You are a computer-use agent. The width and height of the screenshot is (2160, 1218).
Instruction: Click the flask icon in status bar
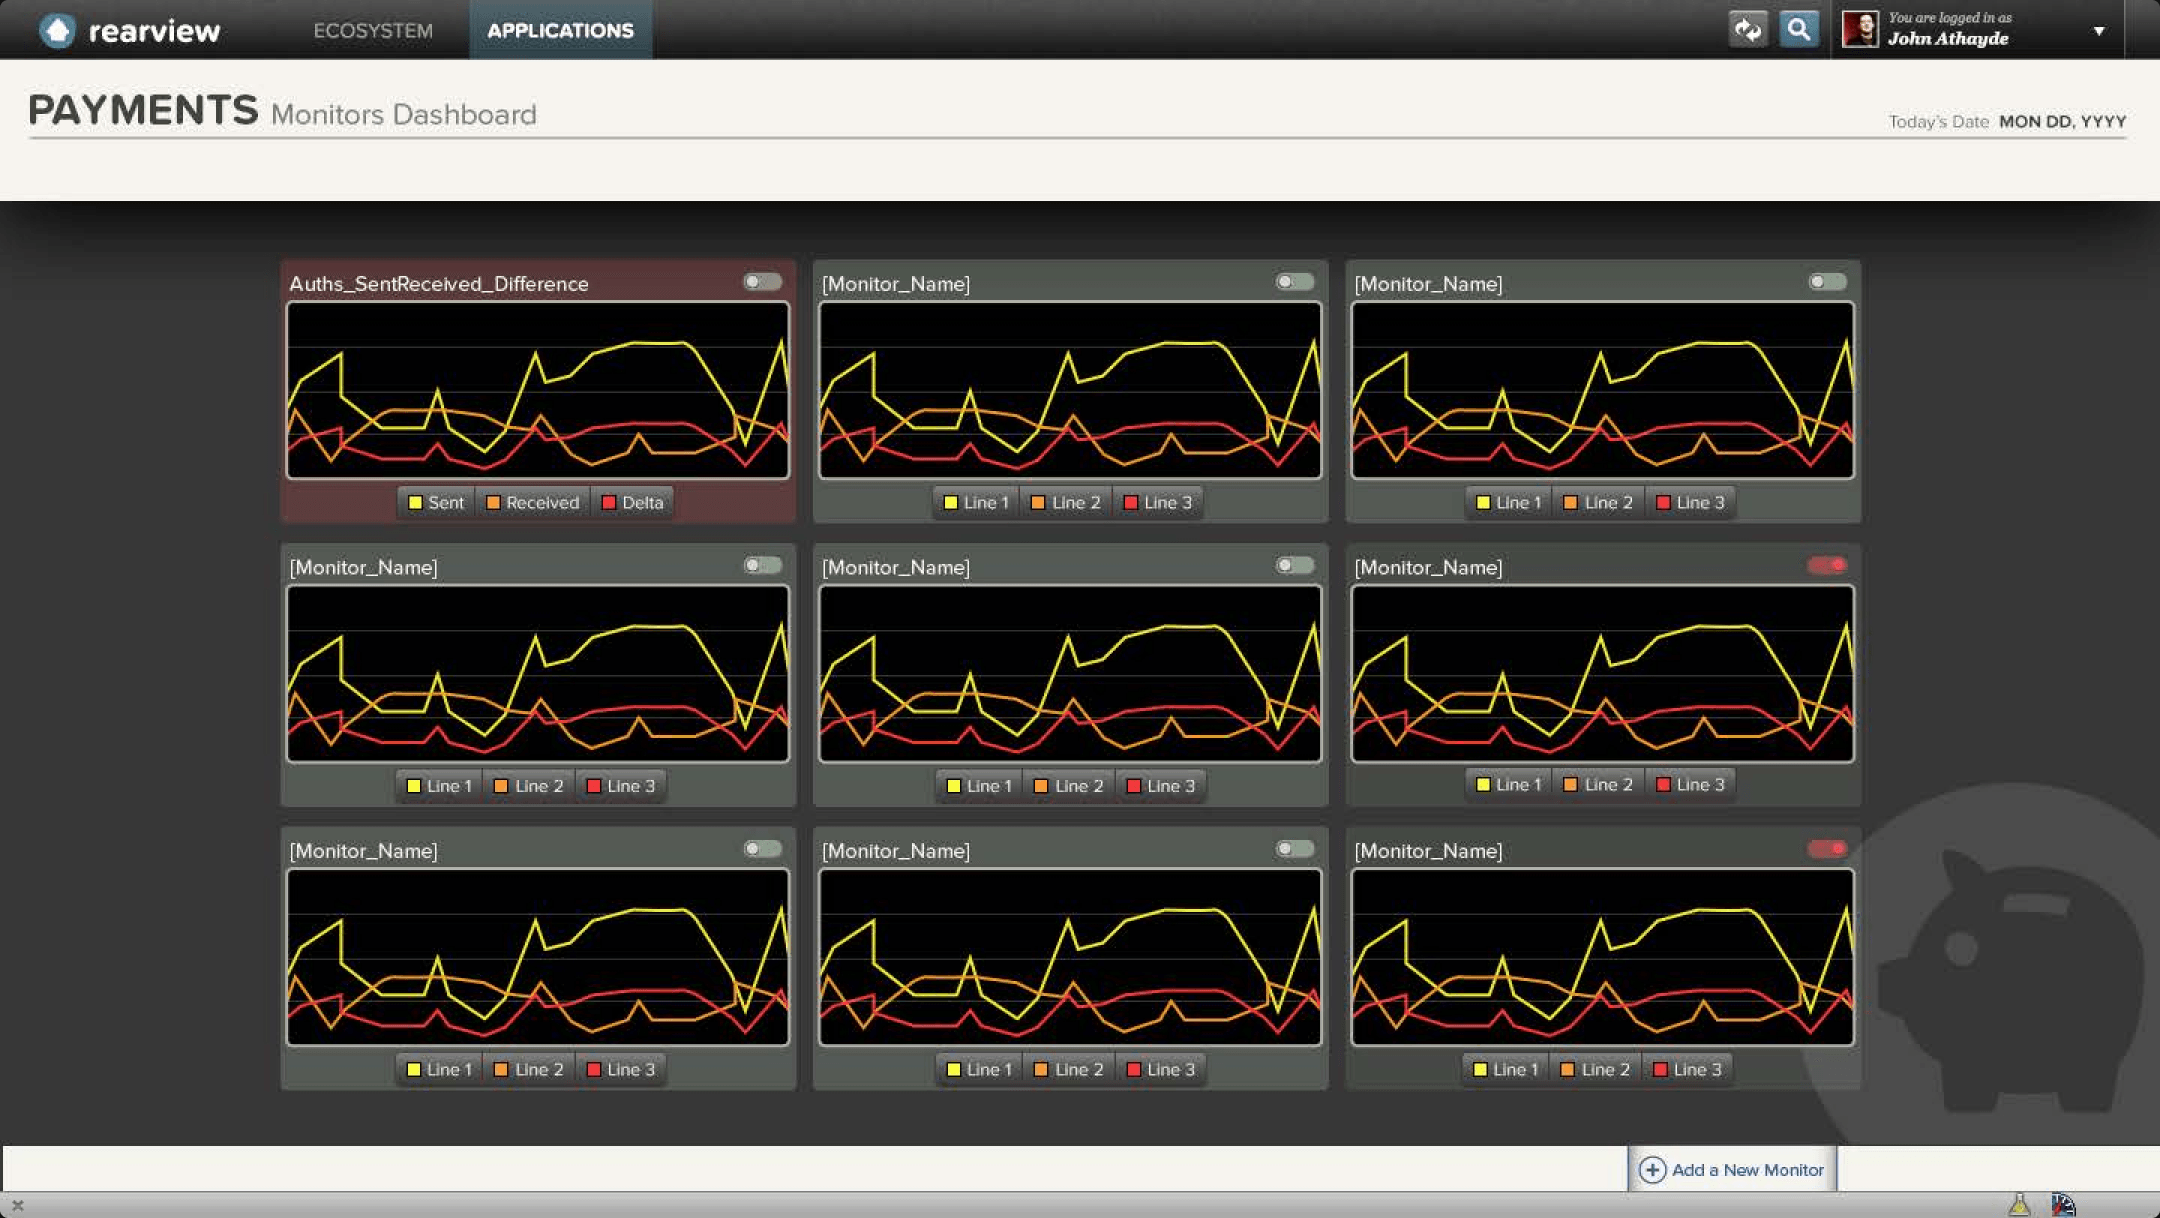[x=2019, y=1204]
